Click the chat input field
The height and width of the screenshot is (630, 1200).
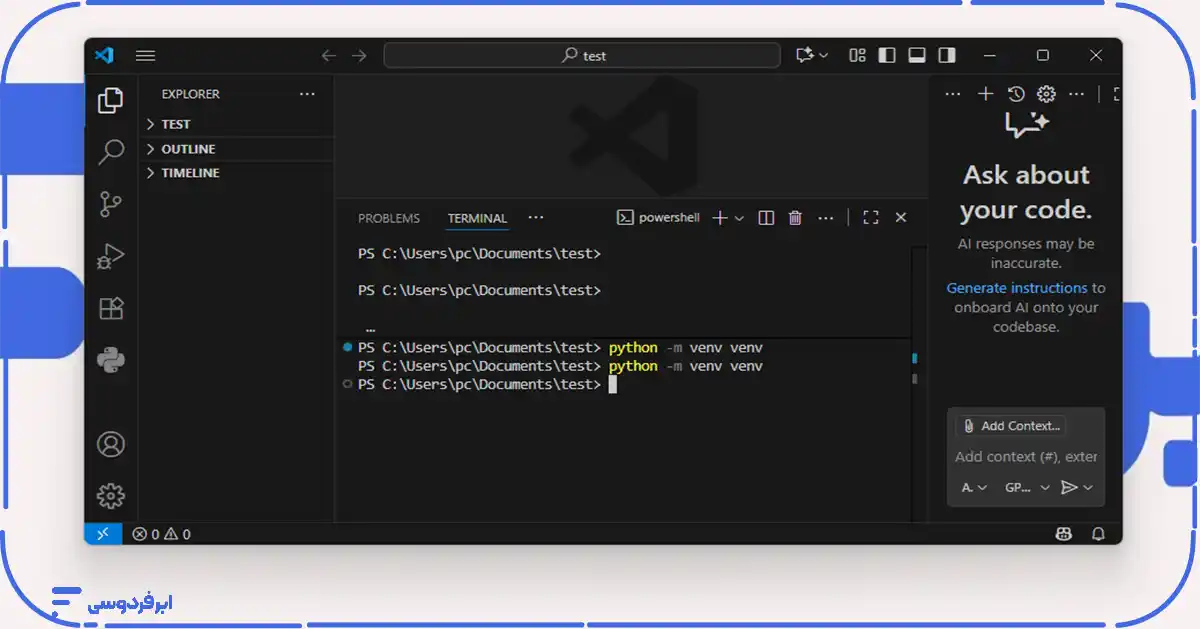coord(1025,457)
